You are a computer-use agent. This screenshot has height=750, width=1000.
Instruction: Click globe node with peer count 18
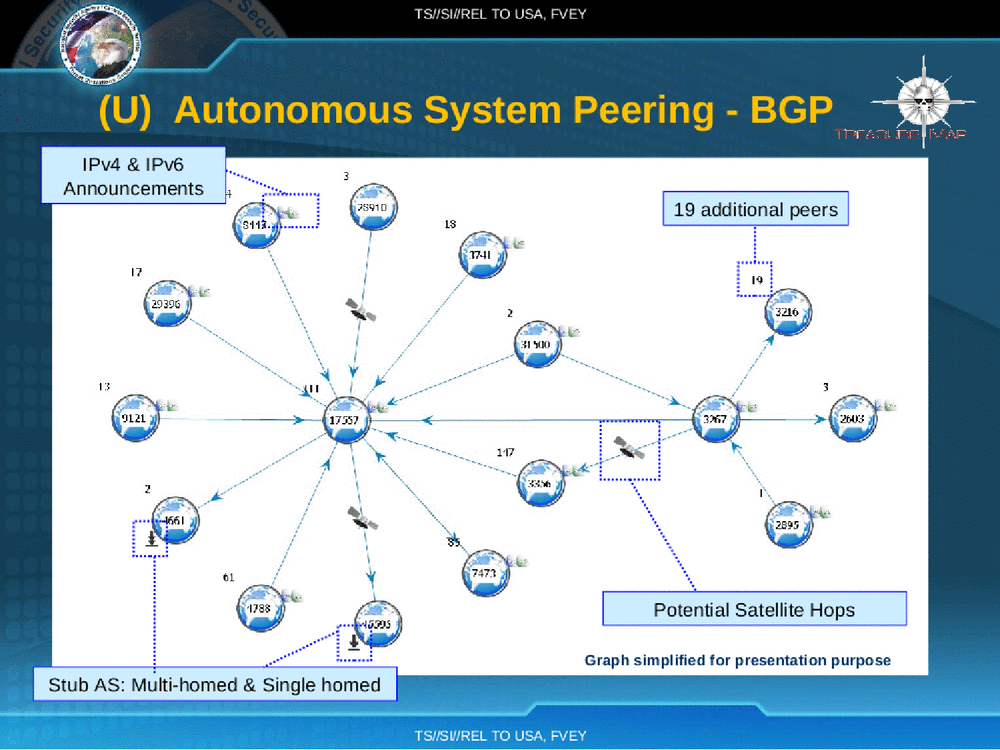[x=482, y=255]
